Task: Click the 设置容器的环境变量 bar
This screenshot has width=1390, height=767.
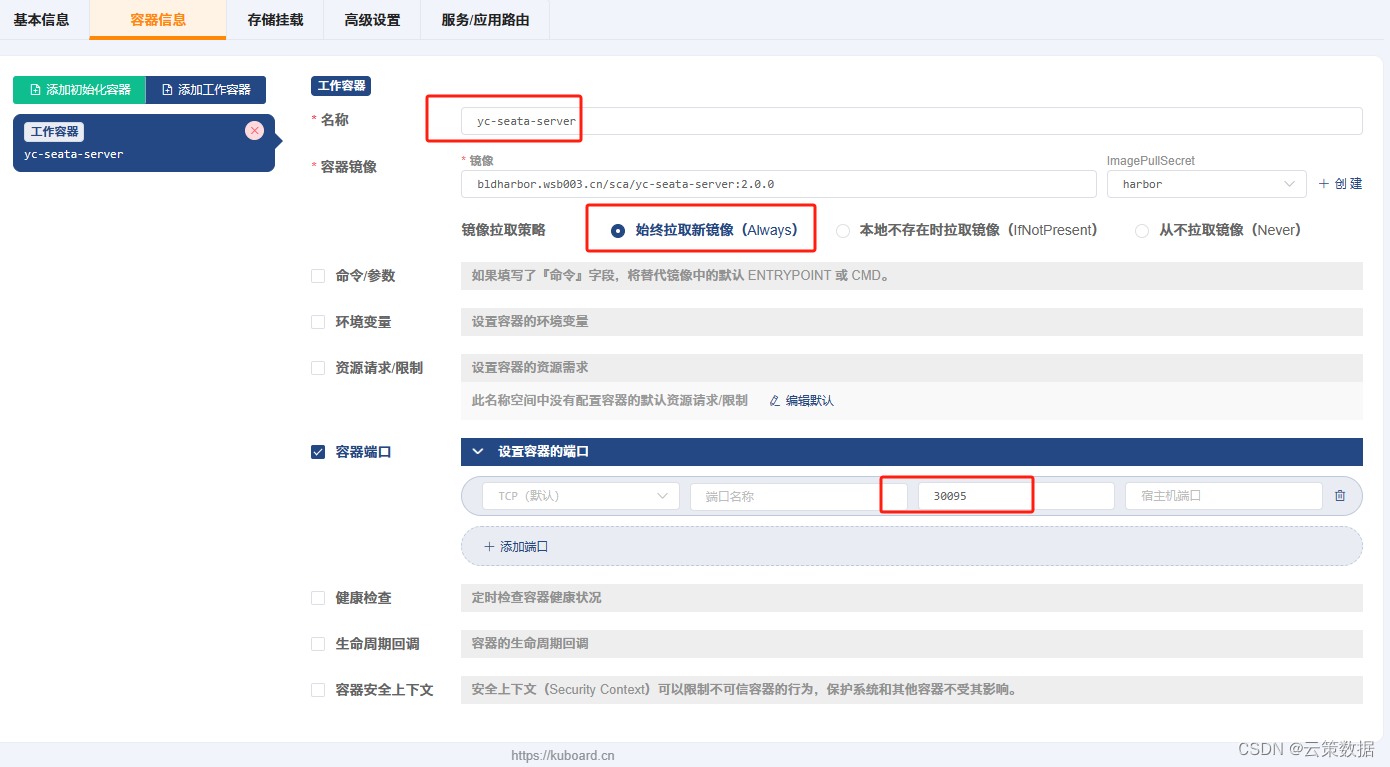Action: click(911, 322)
